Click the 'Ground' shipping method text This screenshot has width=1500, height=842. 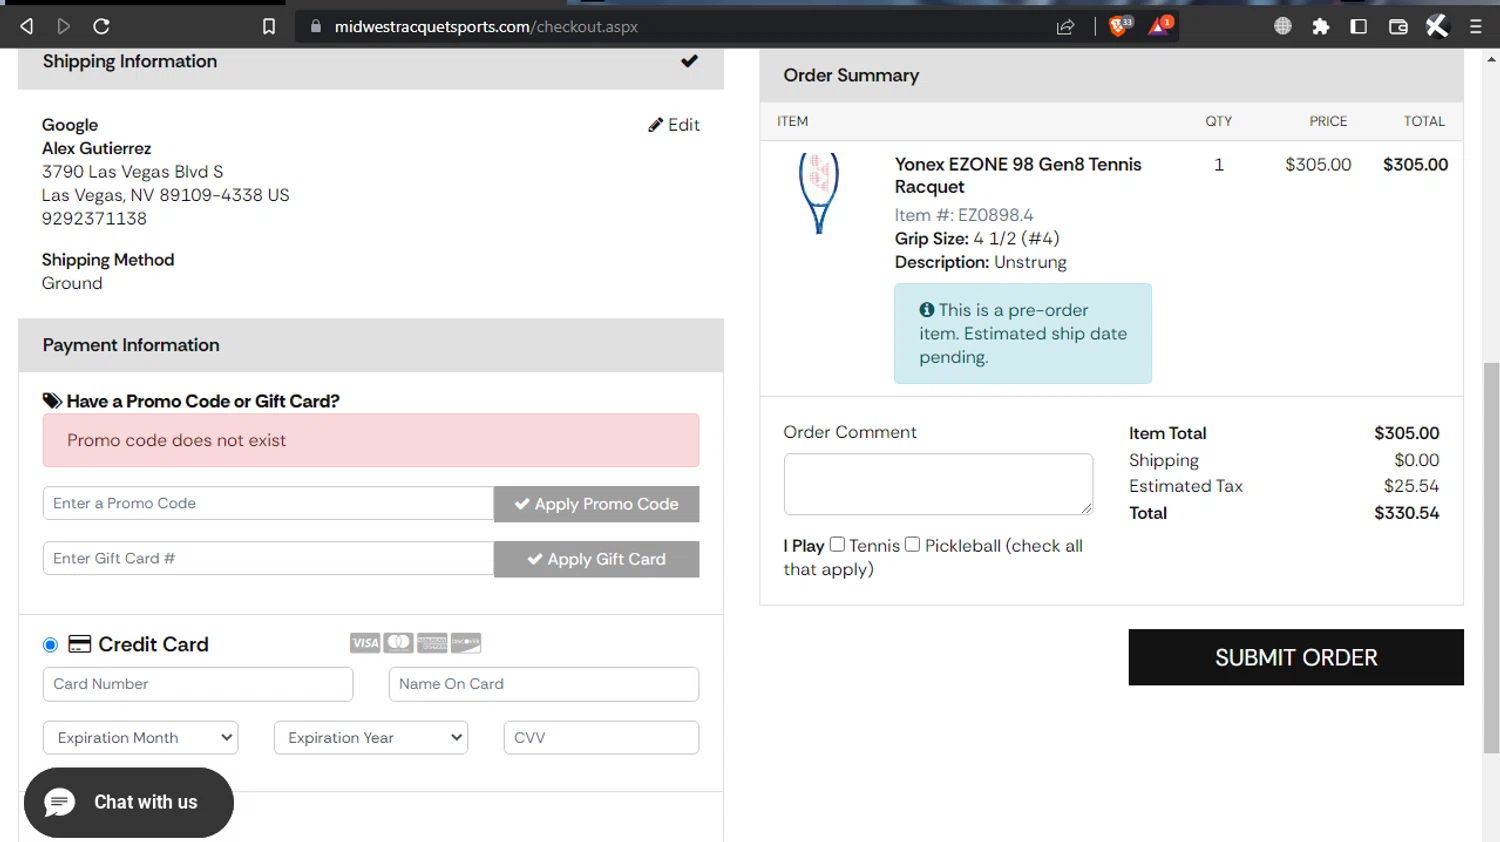point(72,283)
